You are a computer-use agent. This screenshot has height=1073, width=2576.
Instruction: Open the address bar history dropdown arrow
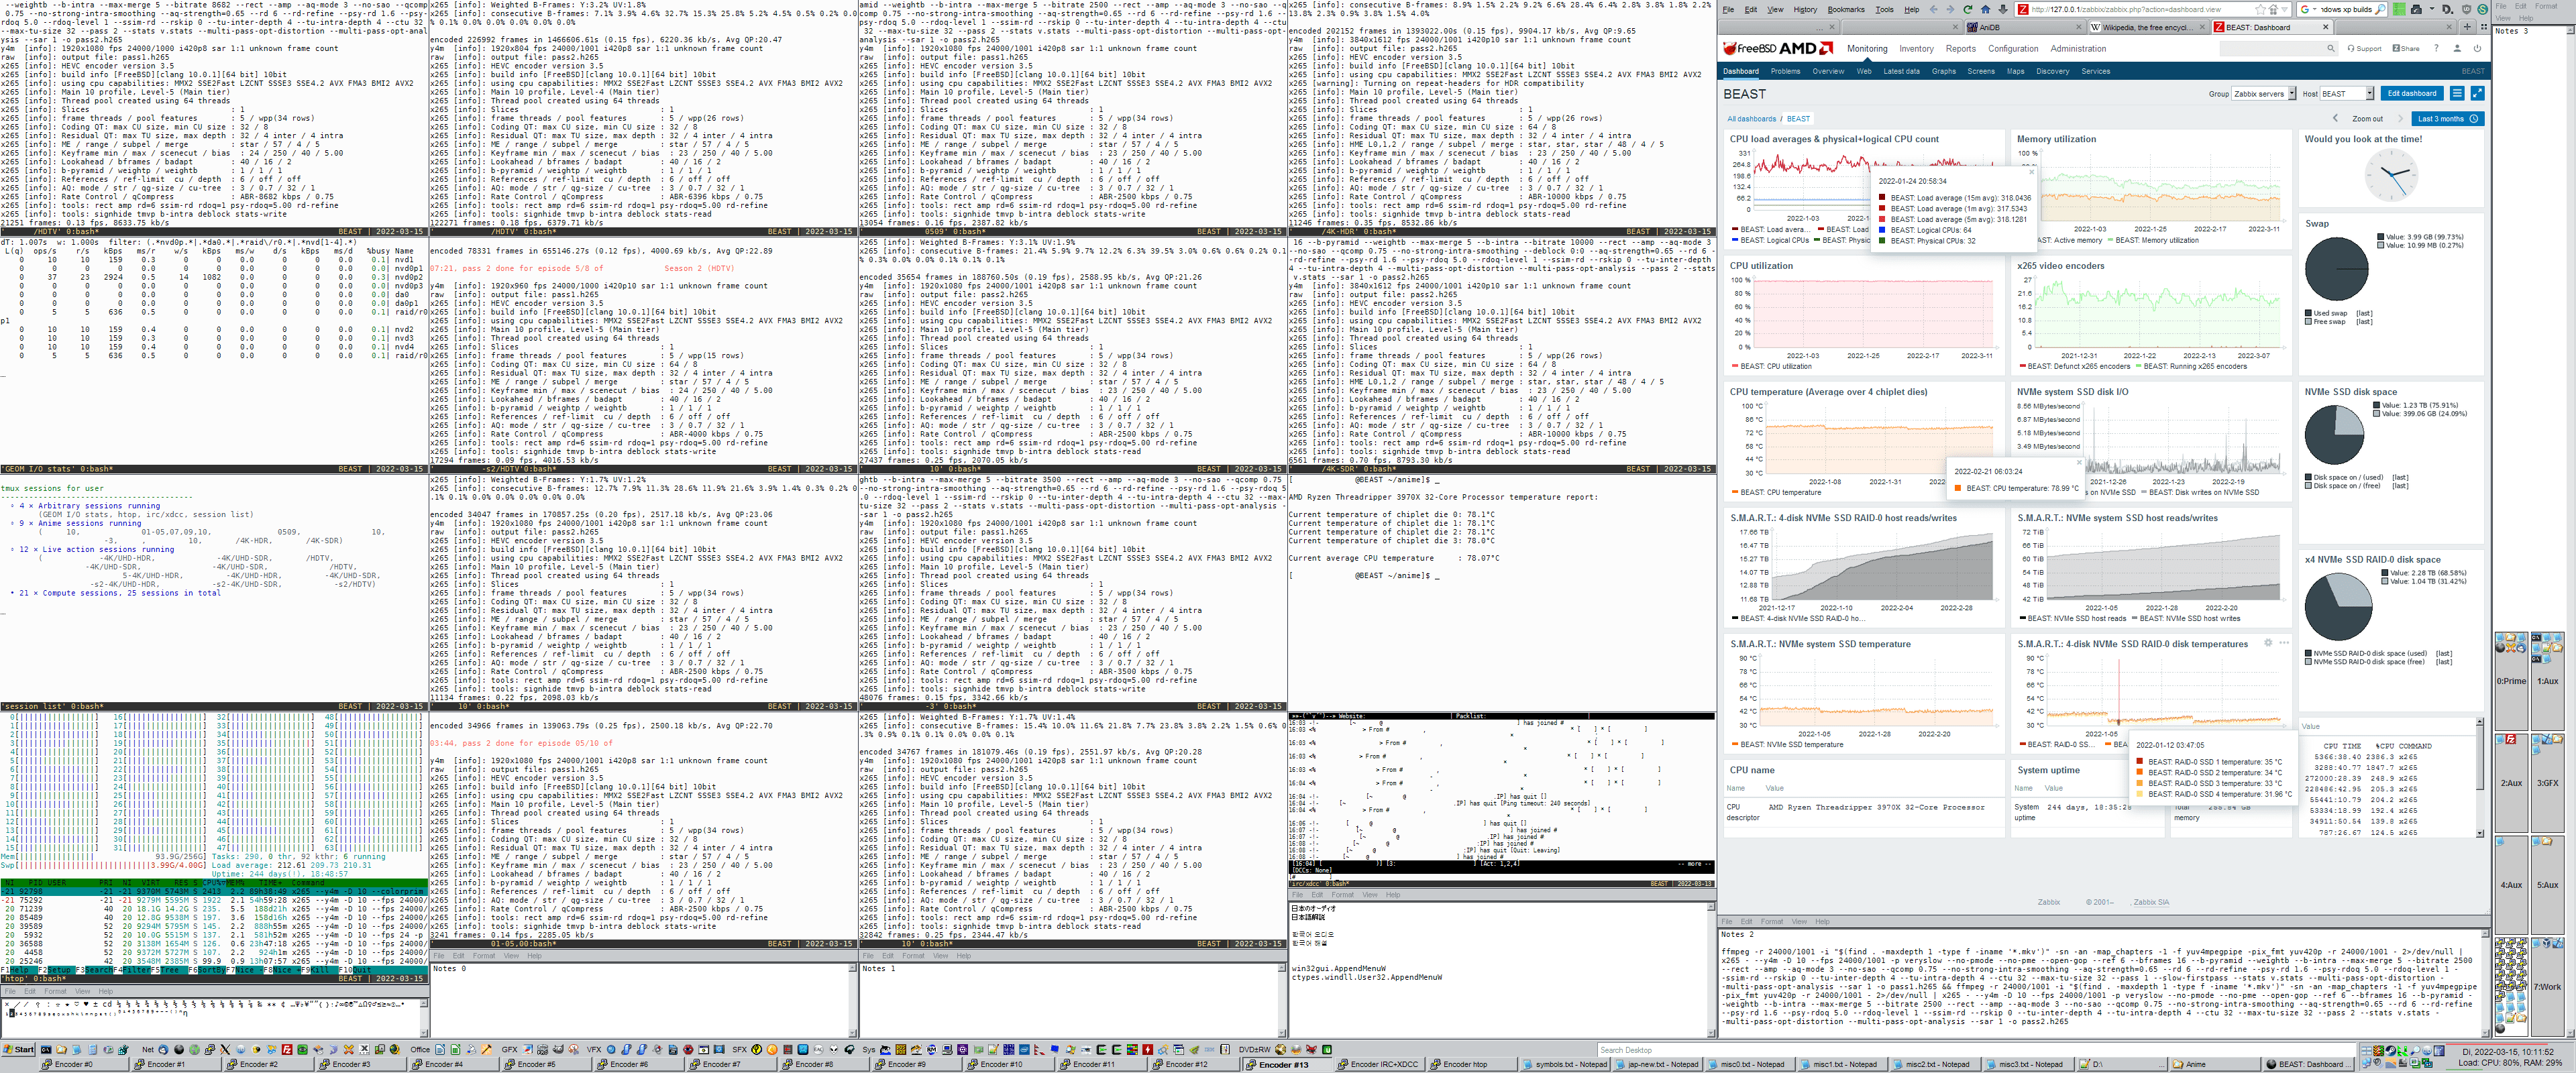coord(2285,9)
